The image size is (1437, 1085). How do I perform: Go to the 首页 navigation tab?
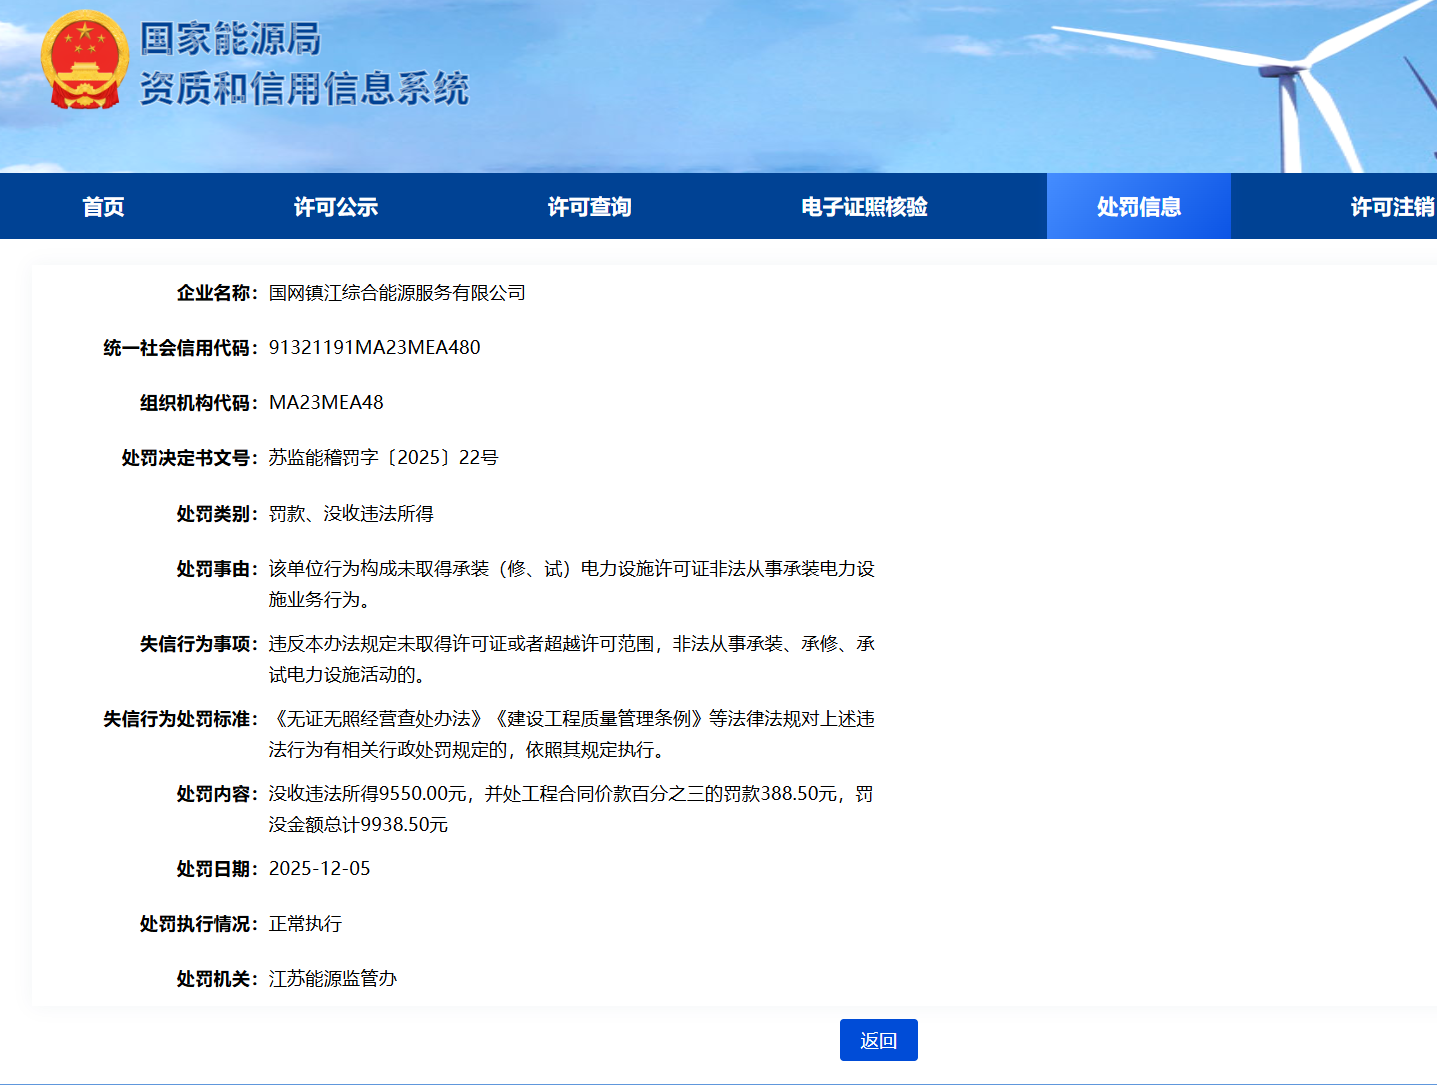pos(103,207)
